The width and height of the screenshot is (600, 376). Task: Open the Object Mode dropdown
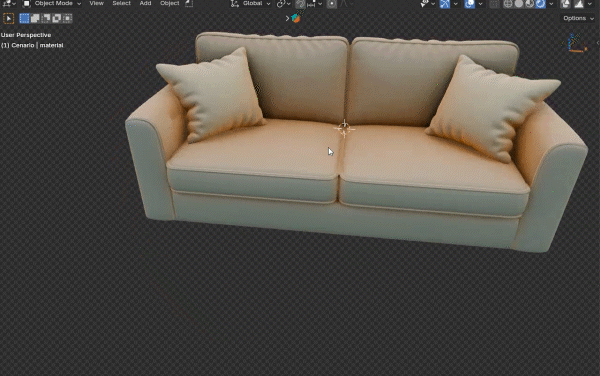coord(53,3)
